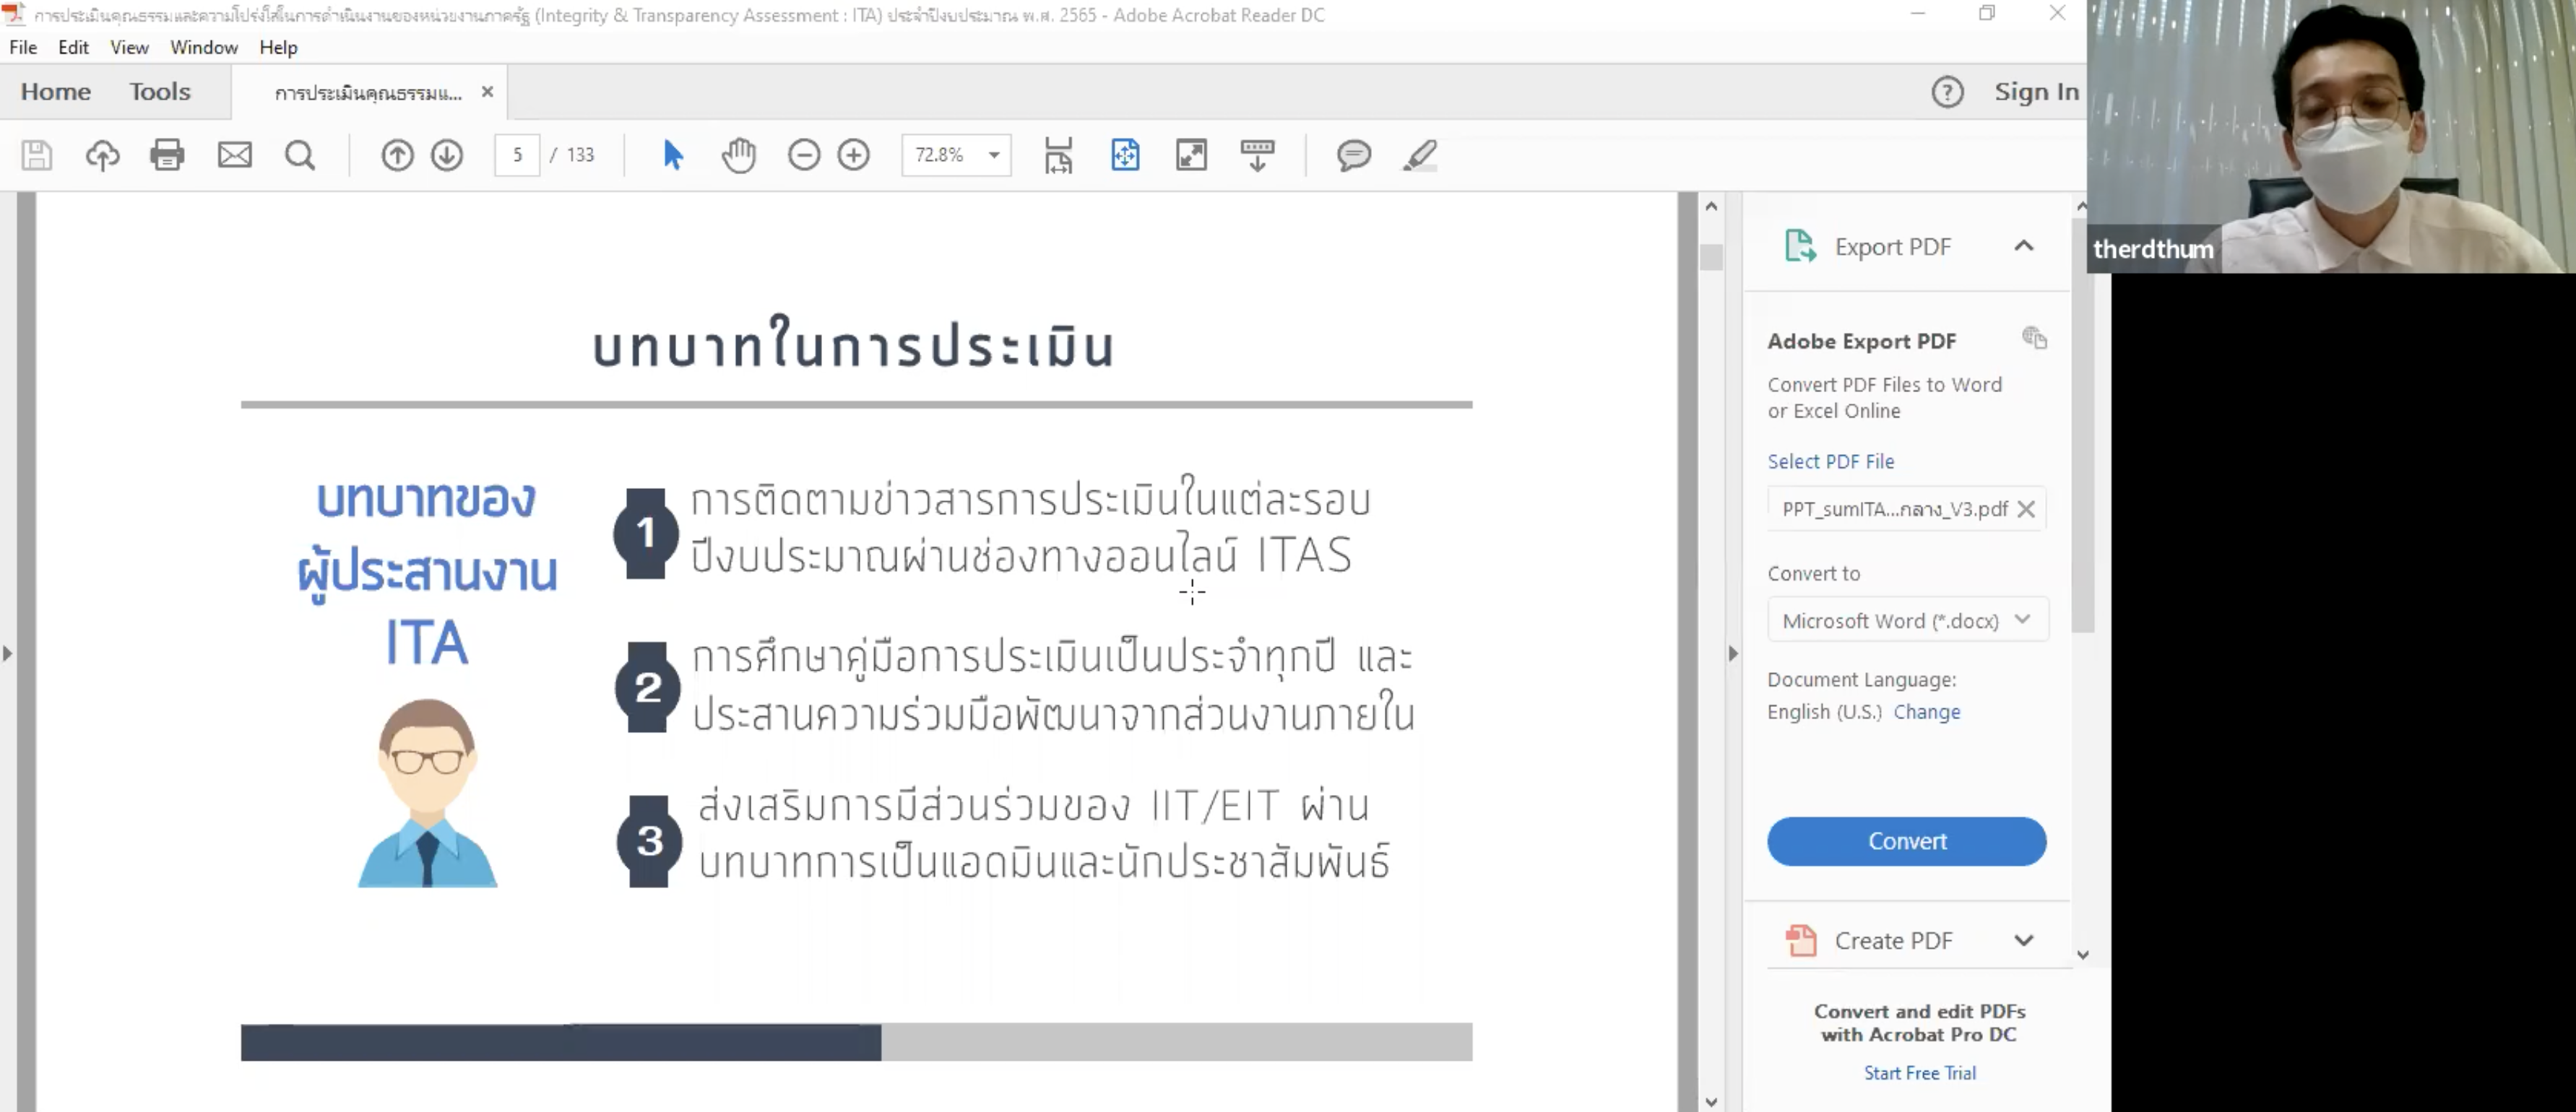Click the email envelope icon
This screenshot has width=2576, height=1112.
pos(235,155)
